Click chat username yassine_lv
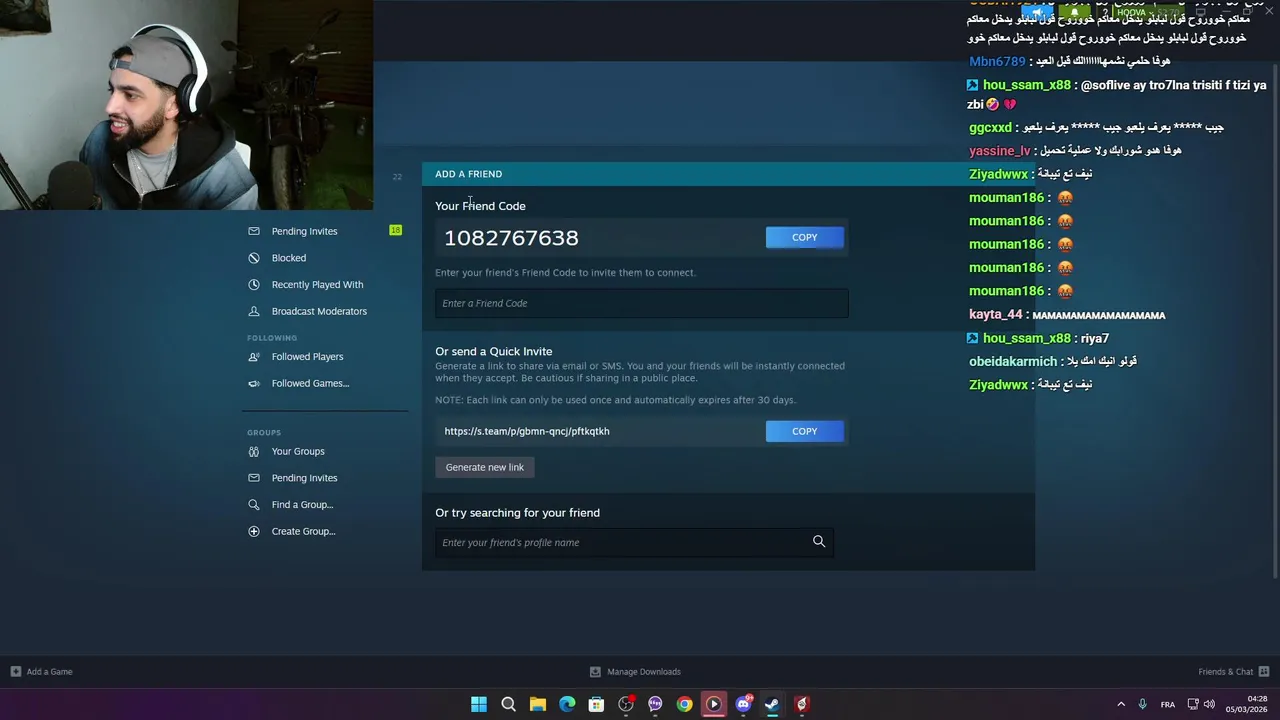This screenshot has height=720, width=1280. pos(999,151)
